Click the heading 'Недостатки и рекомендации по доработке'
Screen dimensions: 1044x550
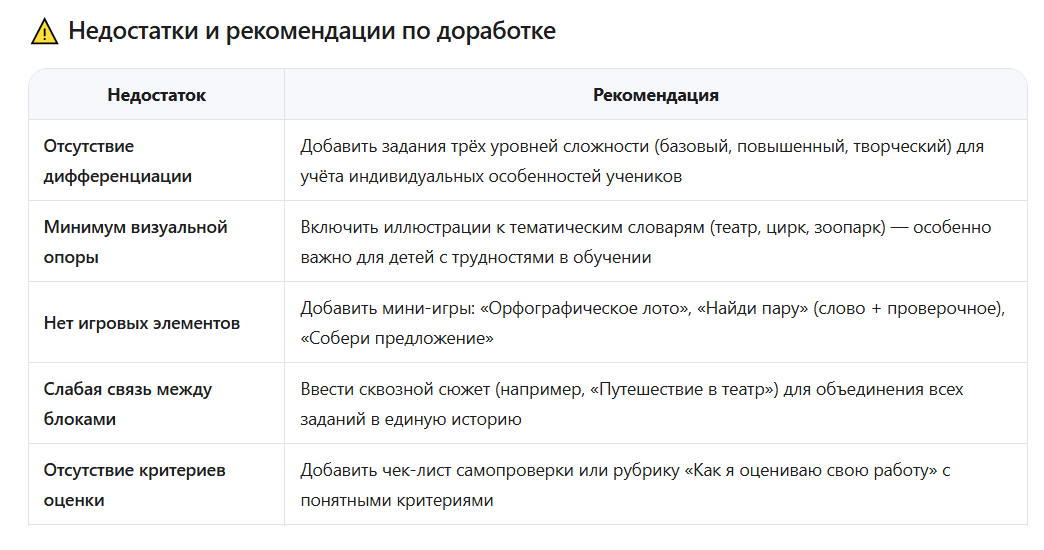click(311, 31)
